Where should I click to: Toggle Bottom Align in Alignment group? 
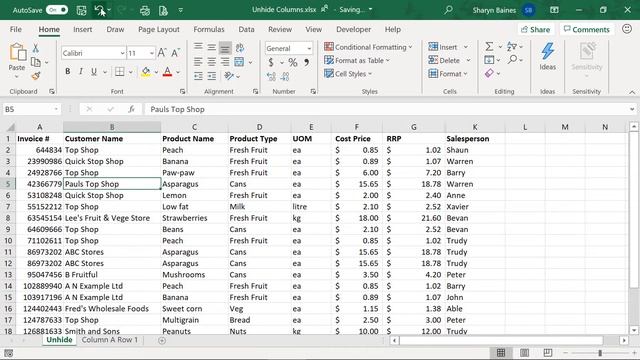225,48
